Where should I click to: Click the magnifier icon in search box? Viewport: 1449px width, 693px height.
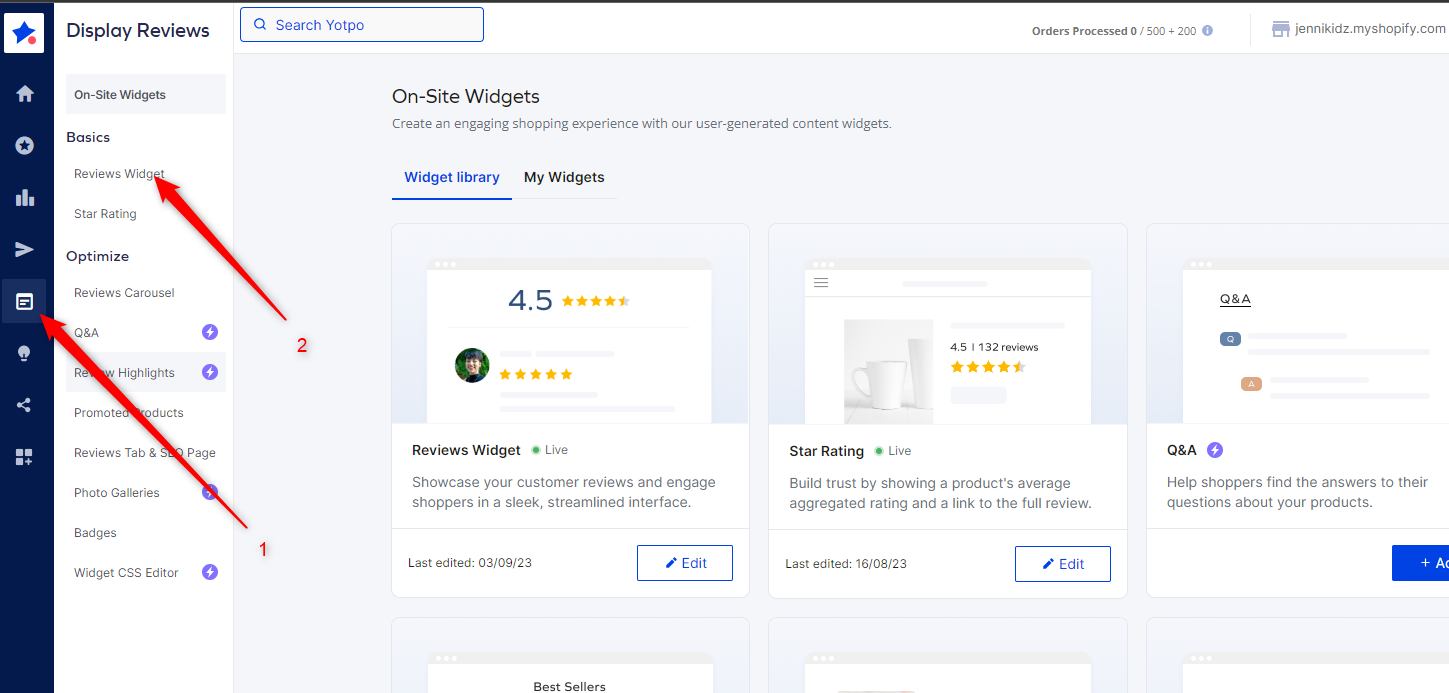(261, 25)
